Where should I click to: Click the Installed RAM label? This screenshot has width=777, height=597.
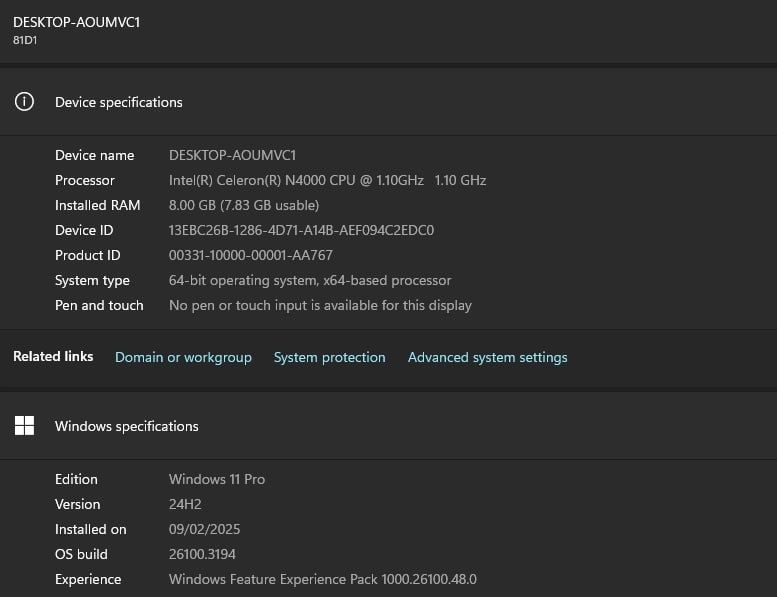pyautogui.click(x=98, y=205)
